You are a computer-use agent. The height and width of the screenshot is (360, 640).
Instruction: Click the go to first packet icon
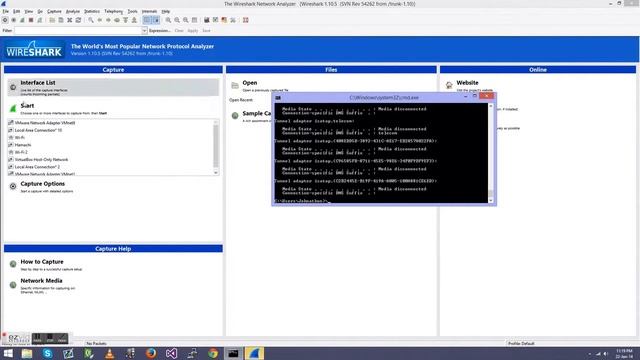pyautogui.click(x=125, y=20)
